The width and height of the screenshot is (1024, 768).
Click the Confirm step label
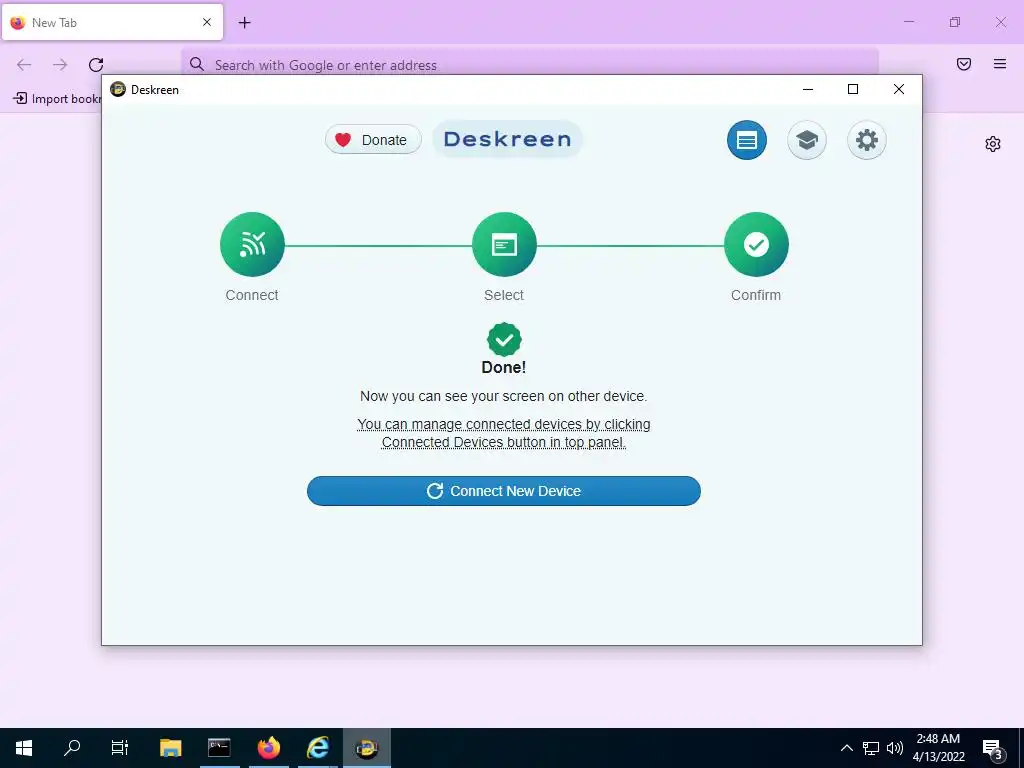(x=756, y=295)
